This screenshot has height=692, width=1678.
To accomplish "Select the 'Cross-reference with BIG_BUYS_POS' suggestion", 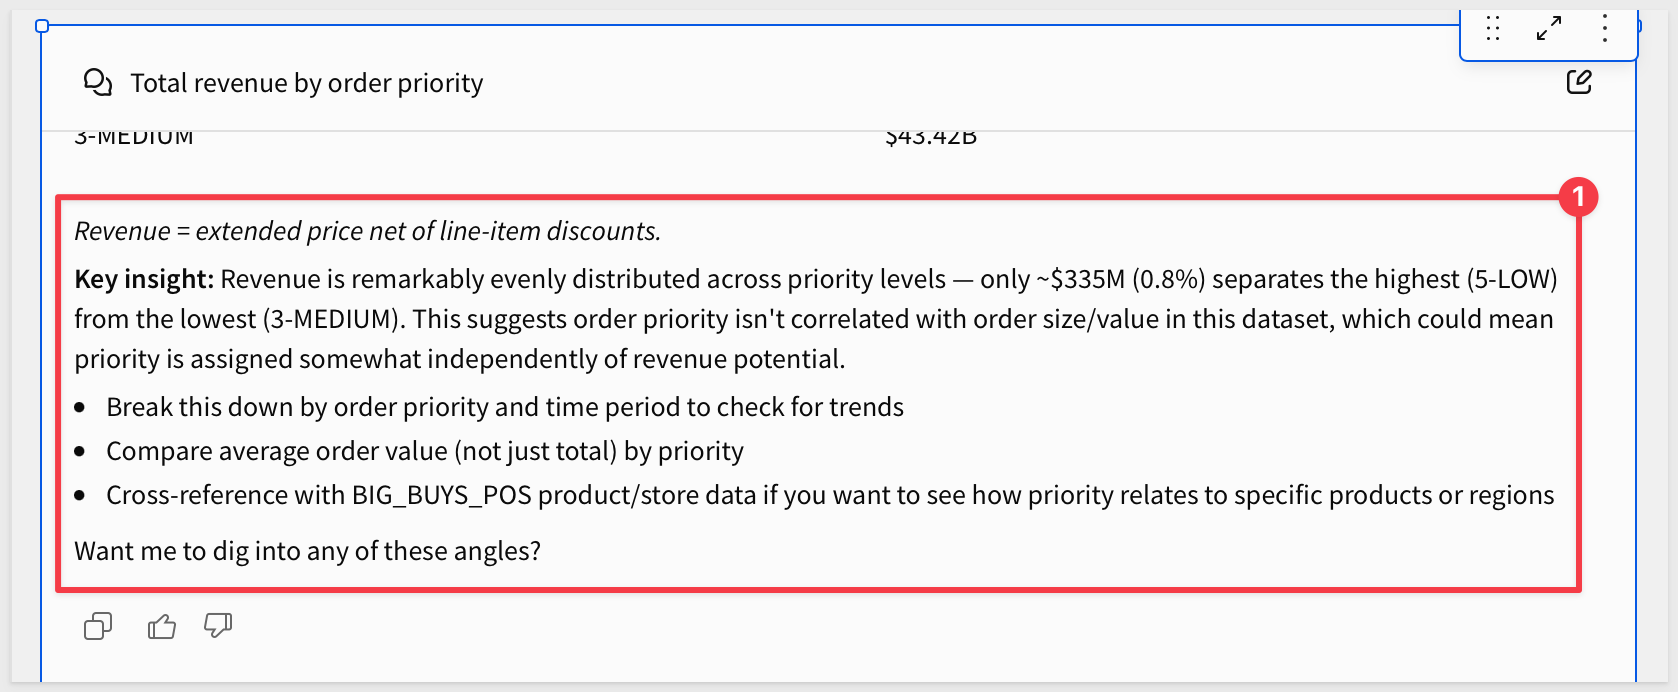I will (830, 495).
